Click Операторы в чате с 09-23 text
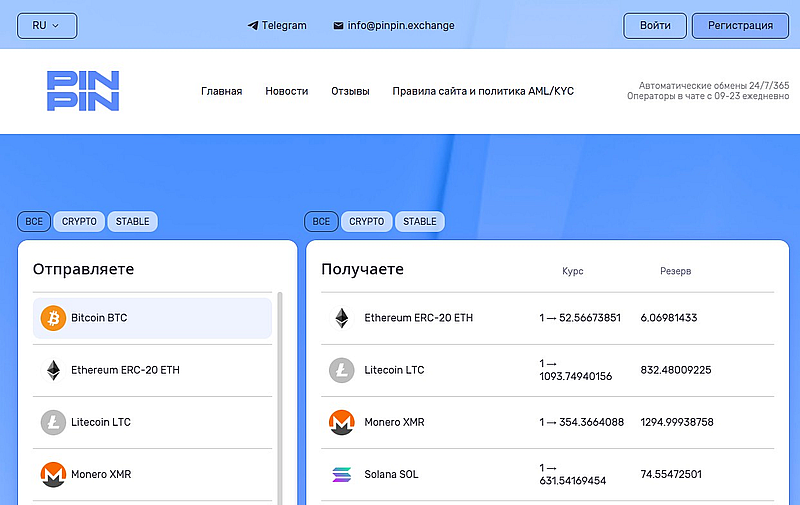This screenshot has width=800, height=505. [x=708, y=96]
